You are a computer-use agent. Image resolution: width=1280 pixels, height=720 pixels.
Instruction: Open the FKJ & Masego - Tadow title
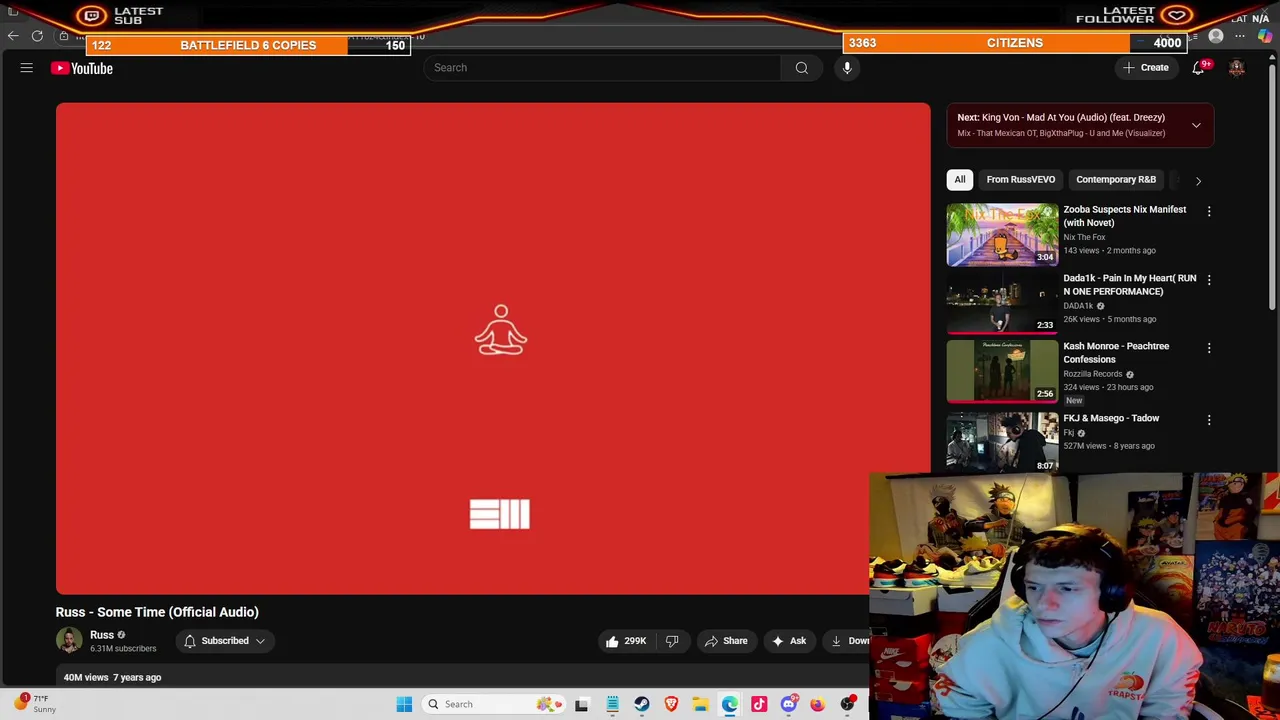point(1111,418)
